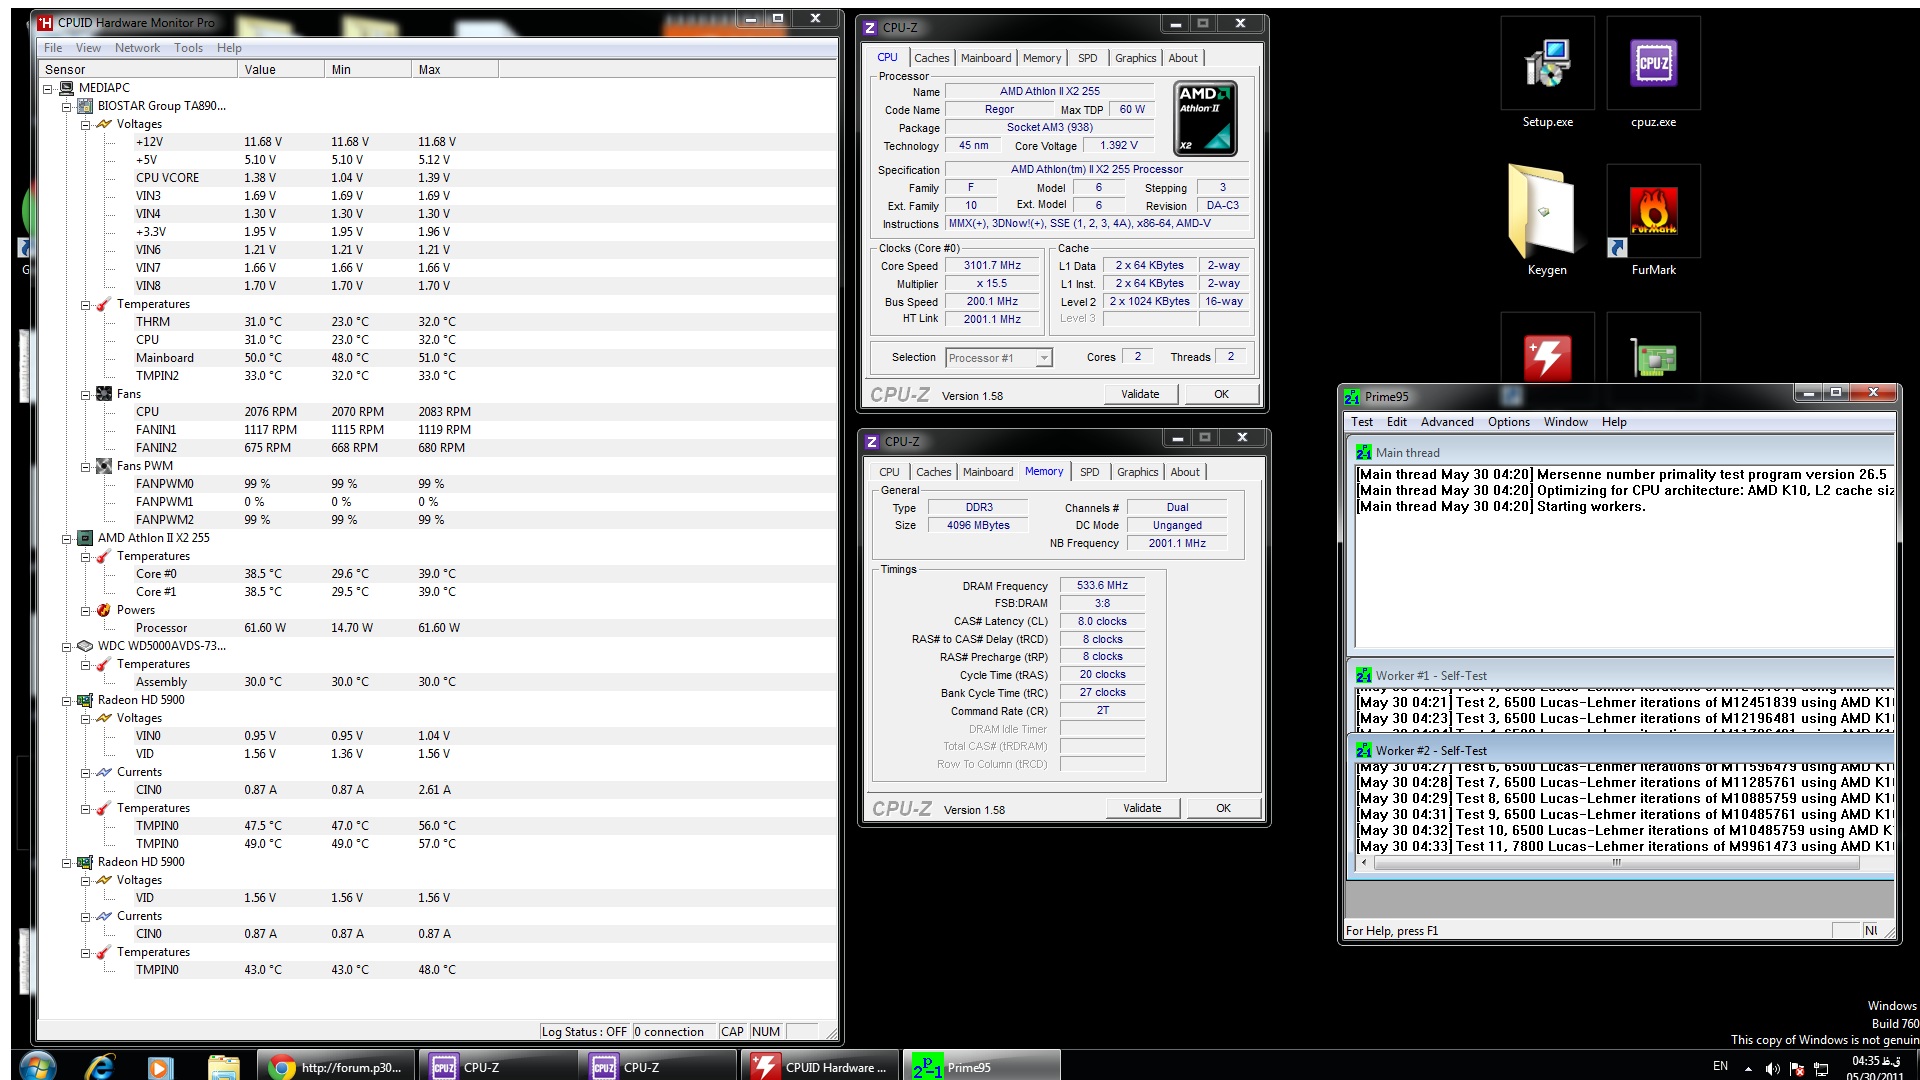Switch to the Prime95 taskbar button

coord(981,1067)
